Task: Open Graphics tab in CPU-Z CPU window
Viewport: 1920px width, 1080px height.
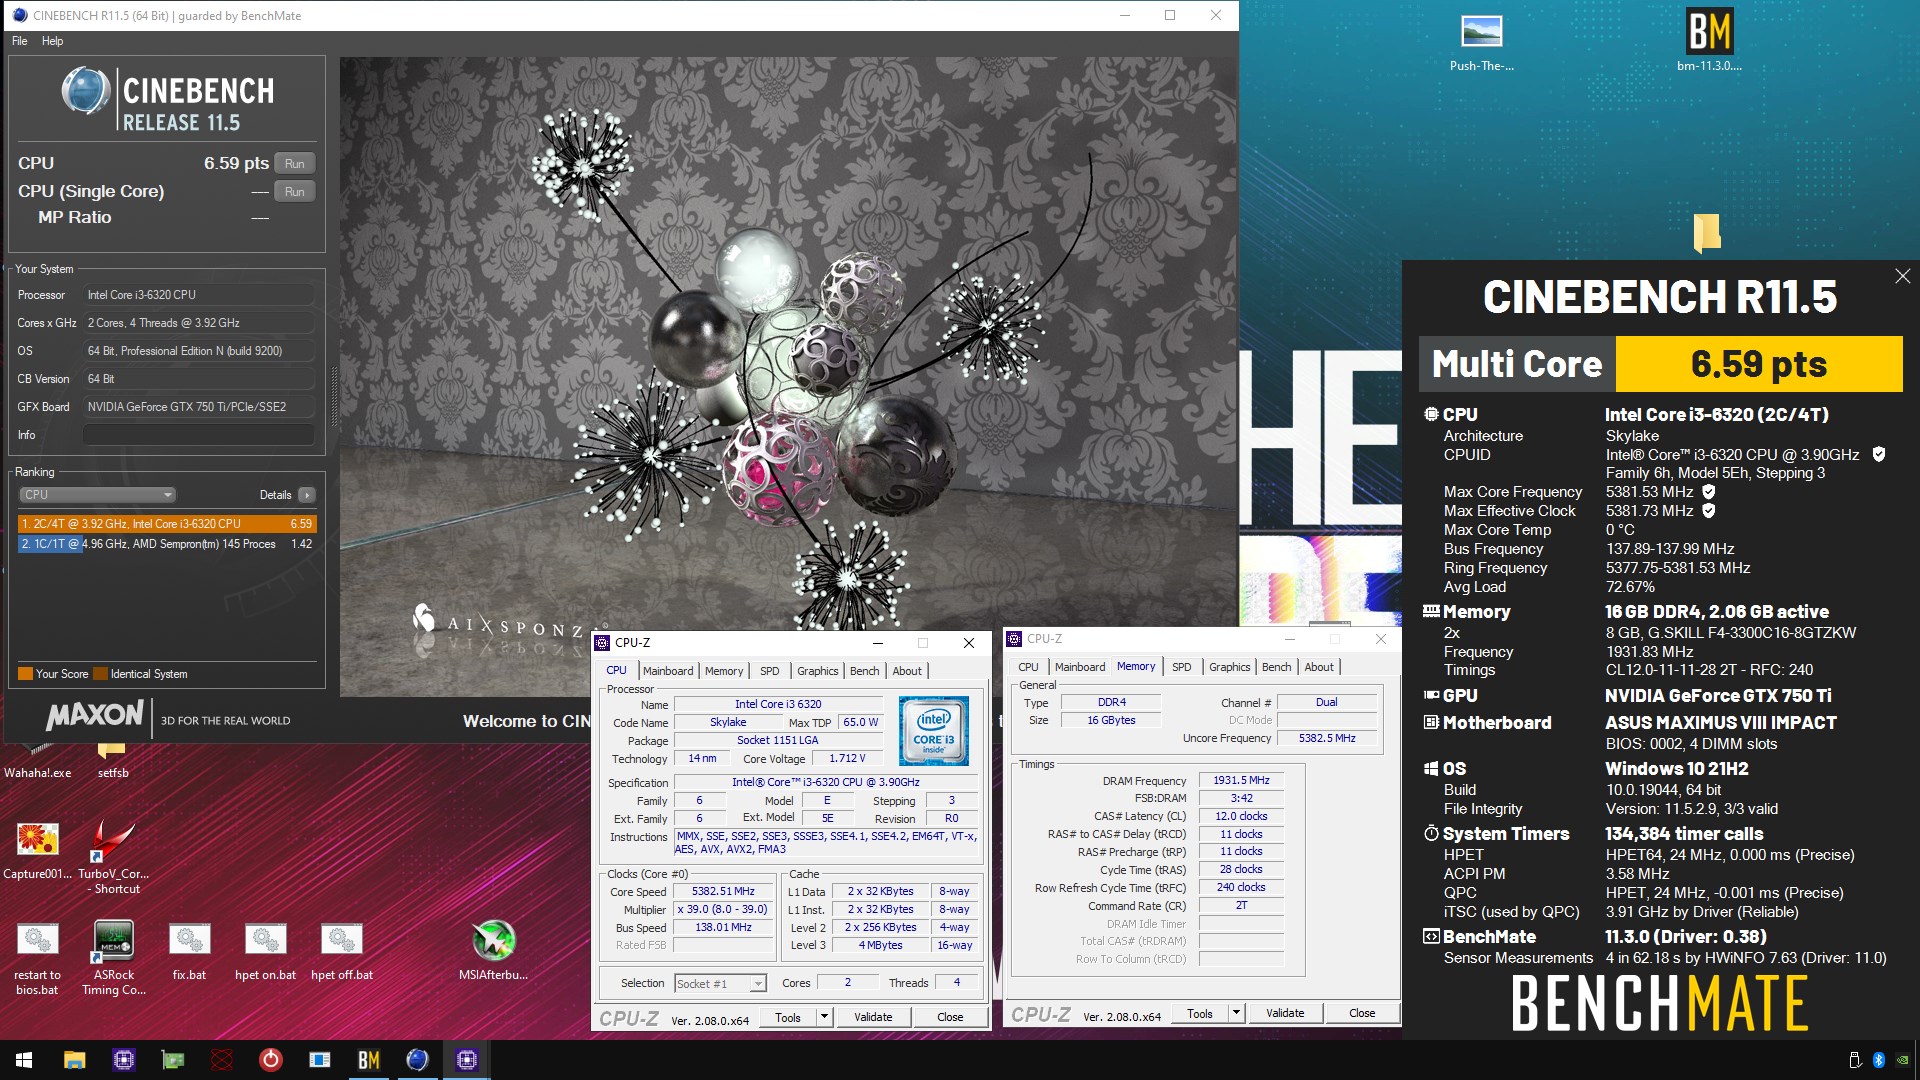Action: [817, 671]
